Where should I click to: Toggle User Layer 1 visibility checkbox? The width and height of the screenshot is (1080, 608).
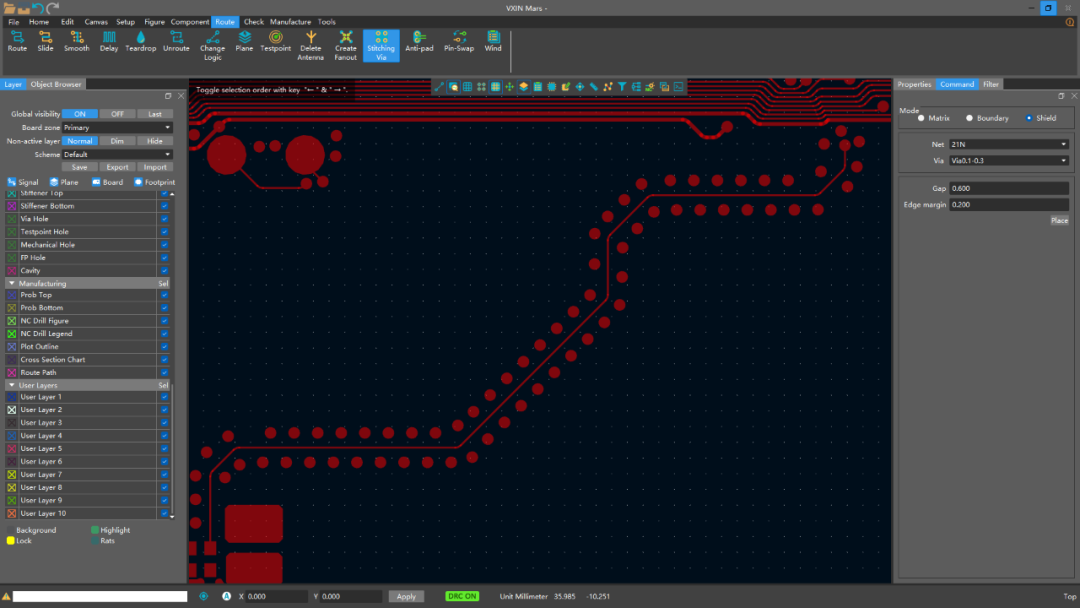click(164, 397)
